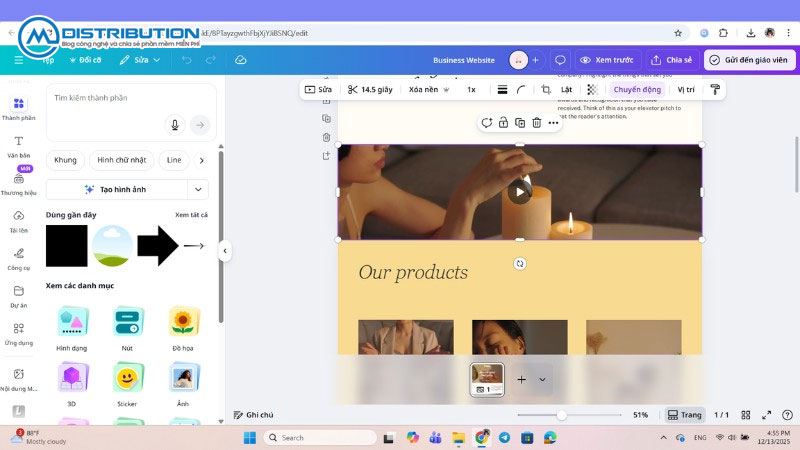The image size is (800, 450).
Task: Click Xem trước preview button
Action: tap(607, 60)
